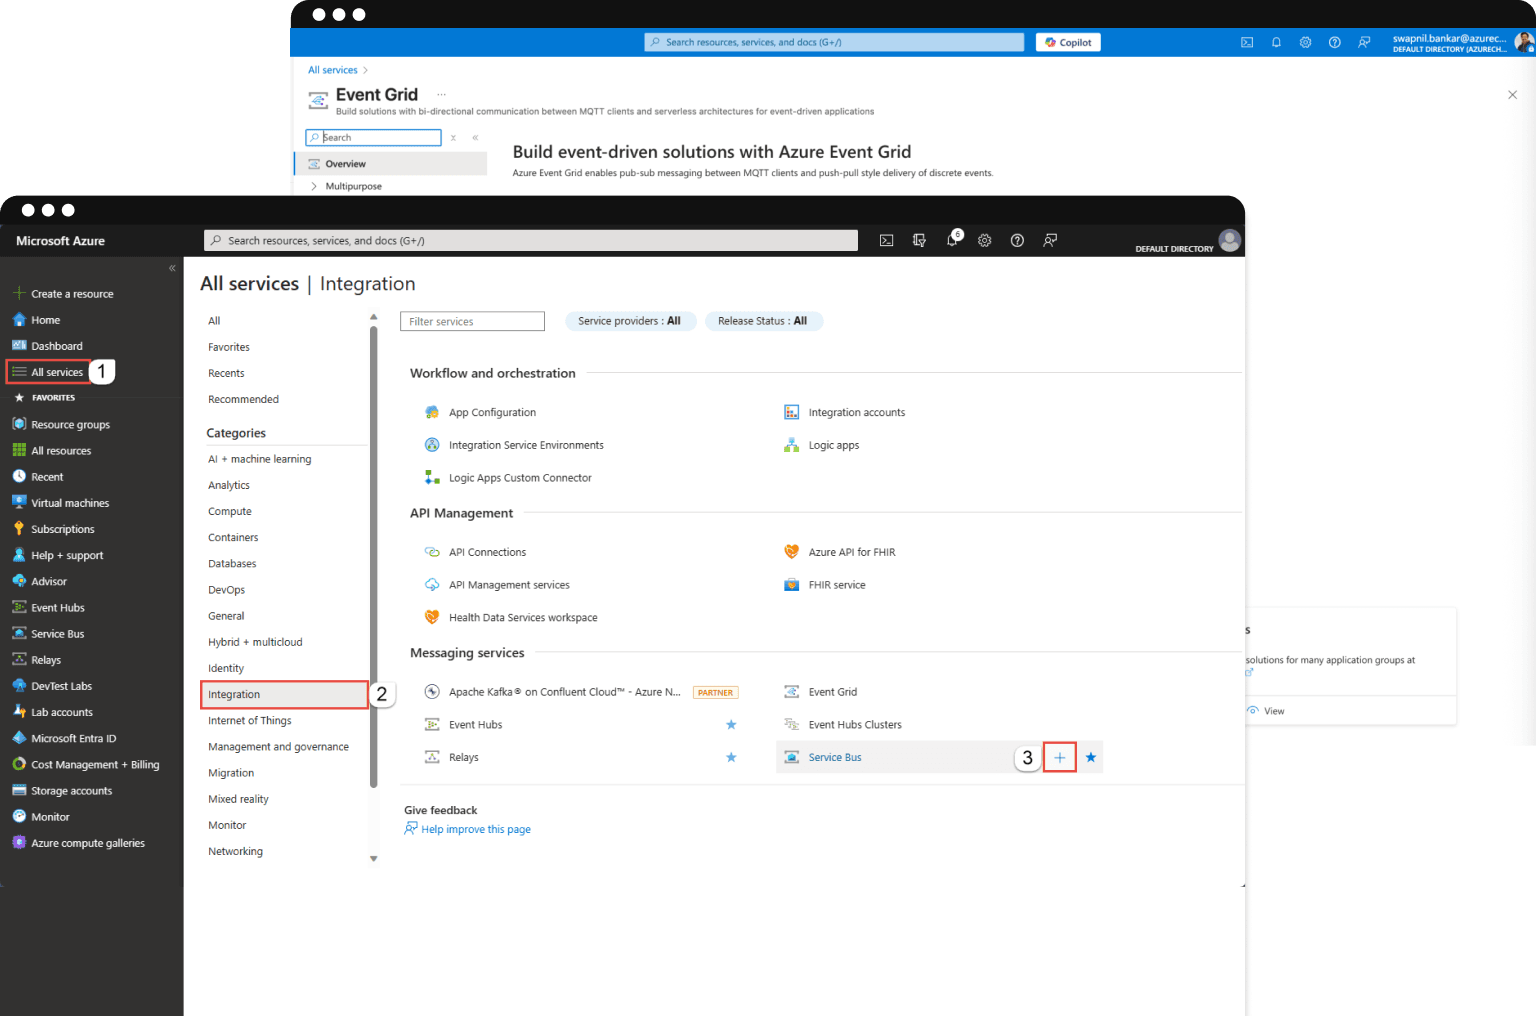
Task: Toggle favorite star for Relays service
Action: (x=731, y=758)
